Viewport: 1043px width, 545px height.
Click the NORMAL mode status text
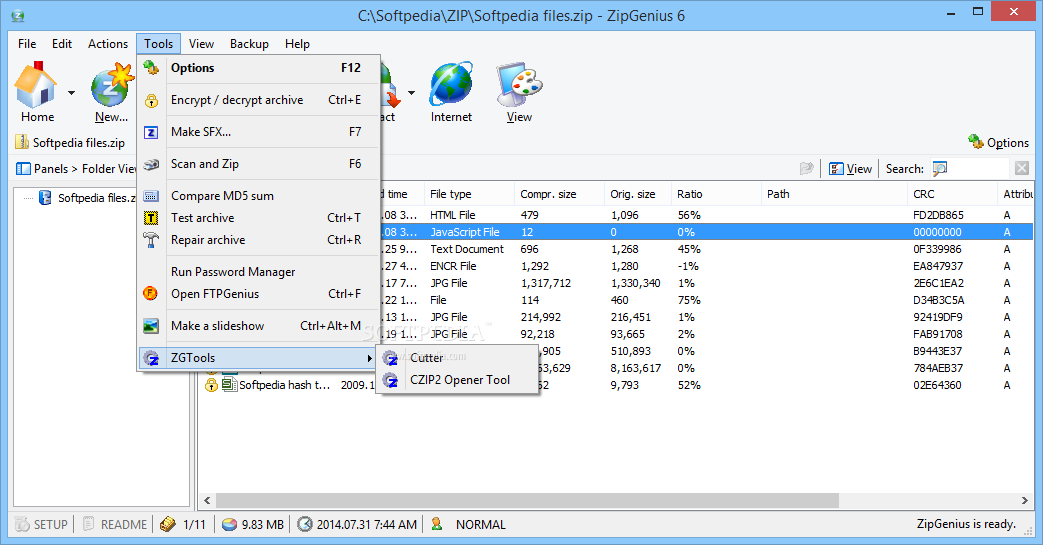coord(480,524)
